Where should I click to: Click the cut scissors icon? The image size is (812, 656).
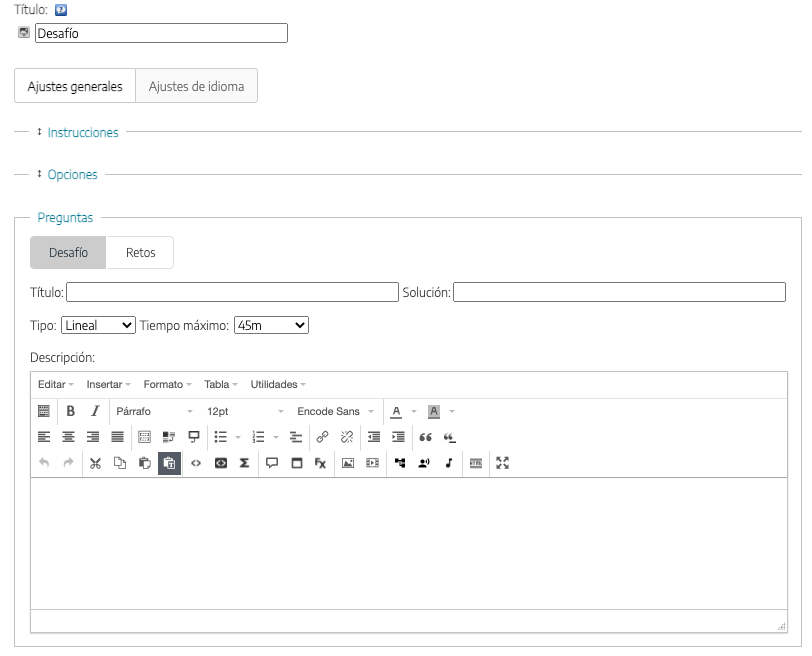pyautogui.click(x=95, y=463)
